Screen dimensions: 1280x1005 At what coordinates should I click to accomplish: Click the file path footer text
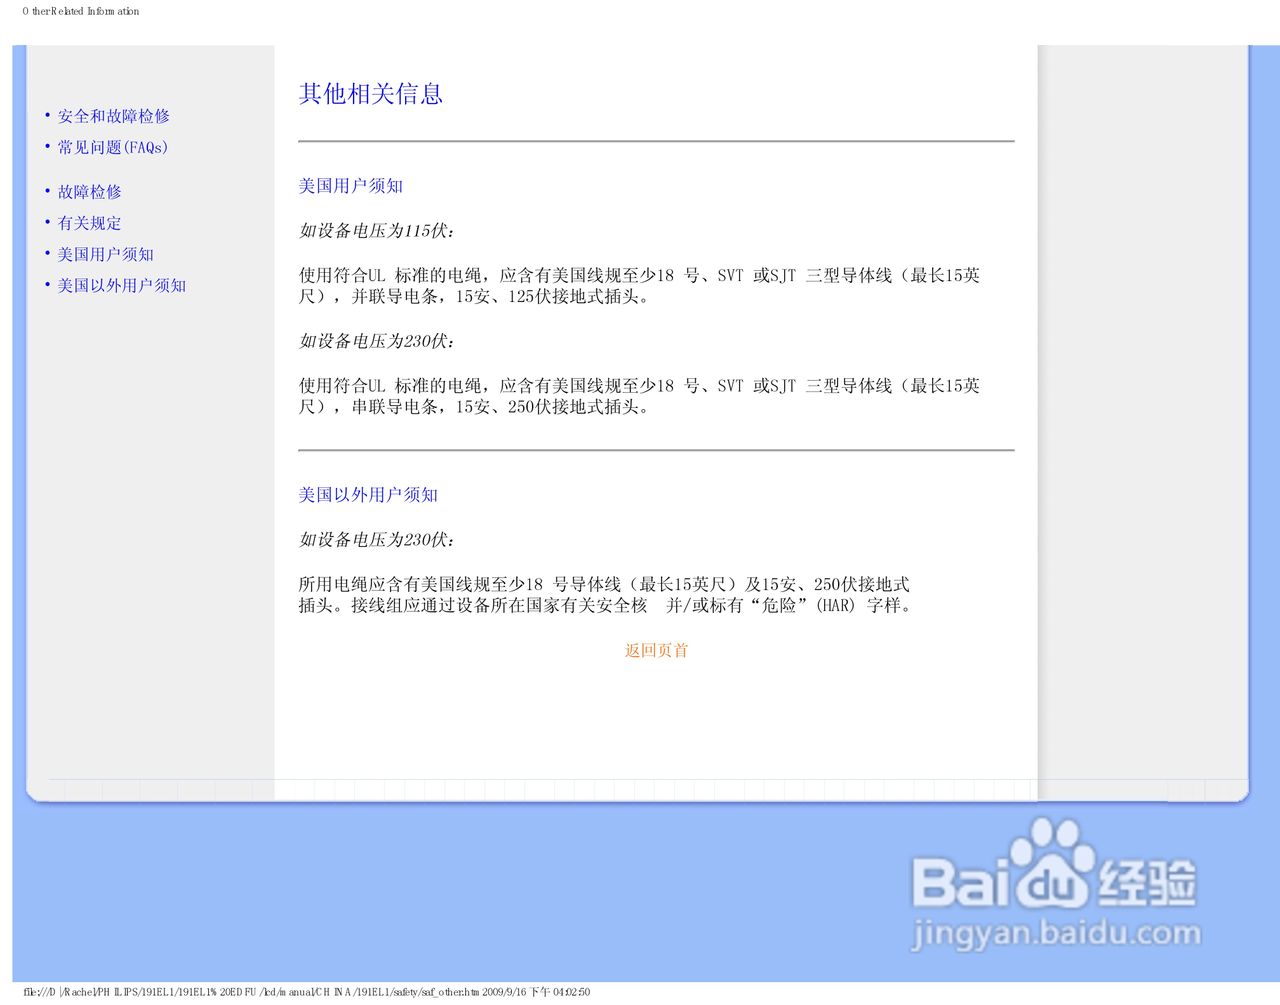pos(306,992)
